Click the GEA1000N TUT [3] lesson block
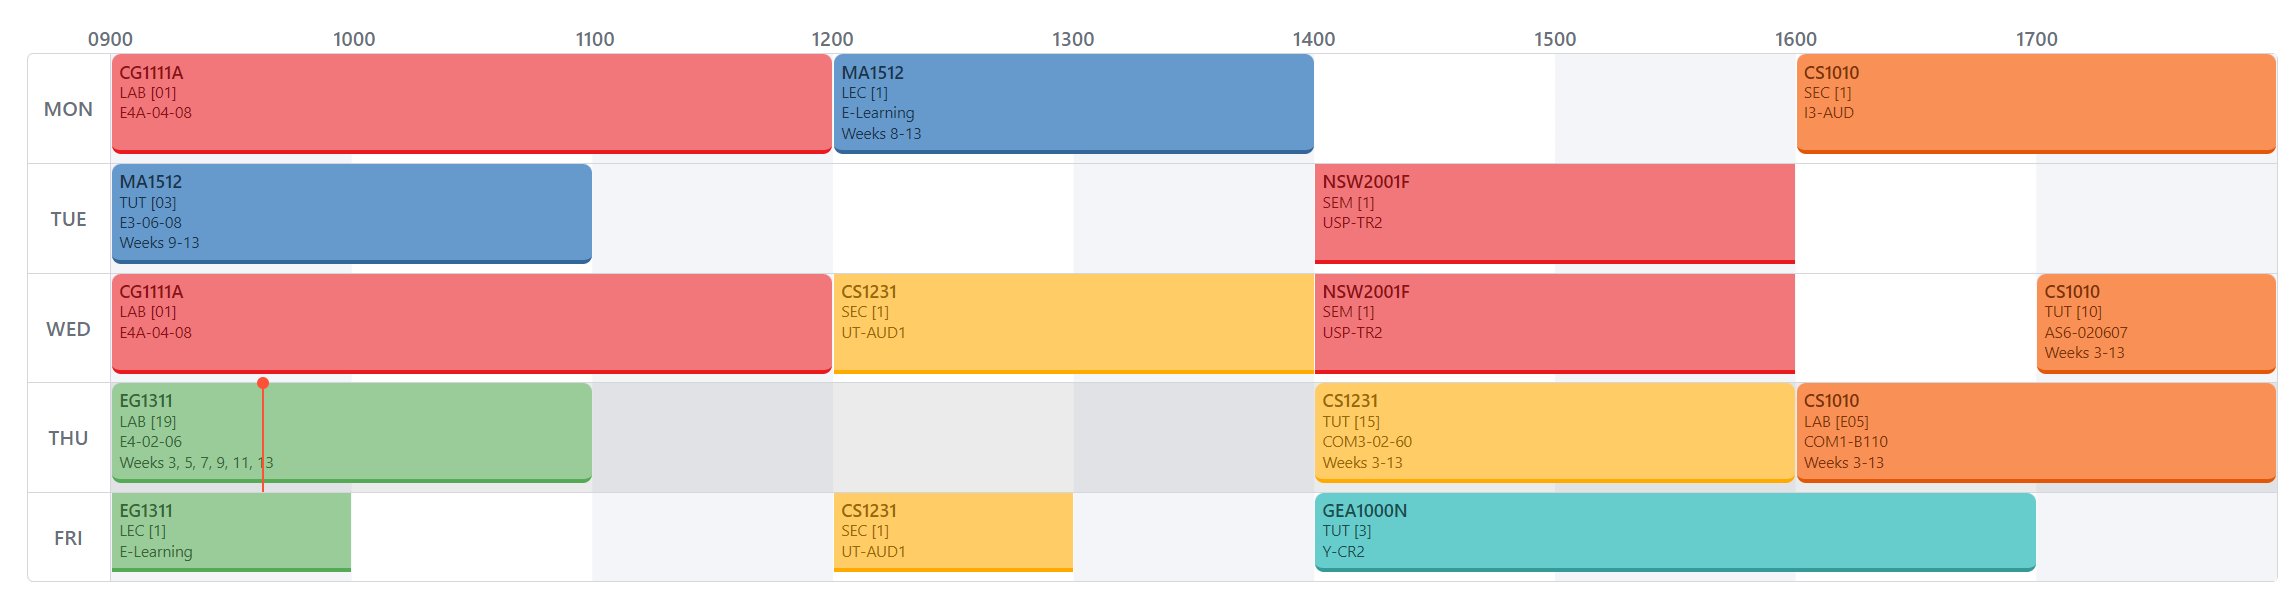 coord(1674,532)
